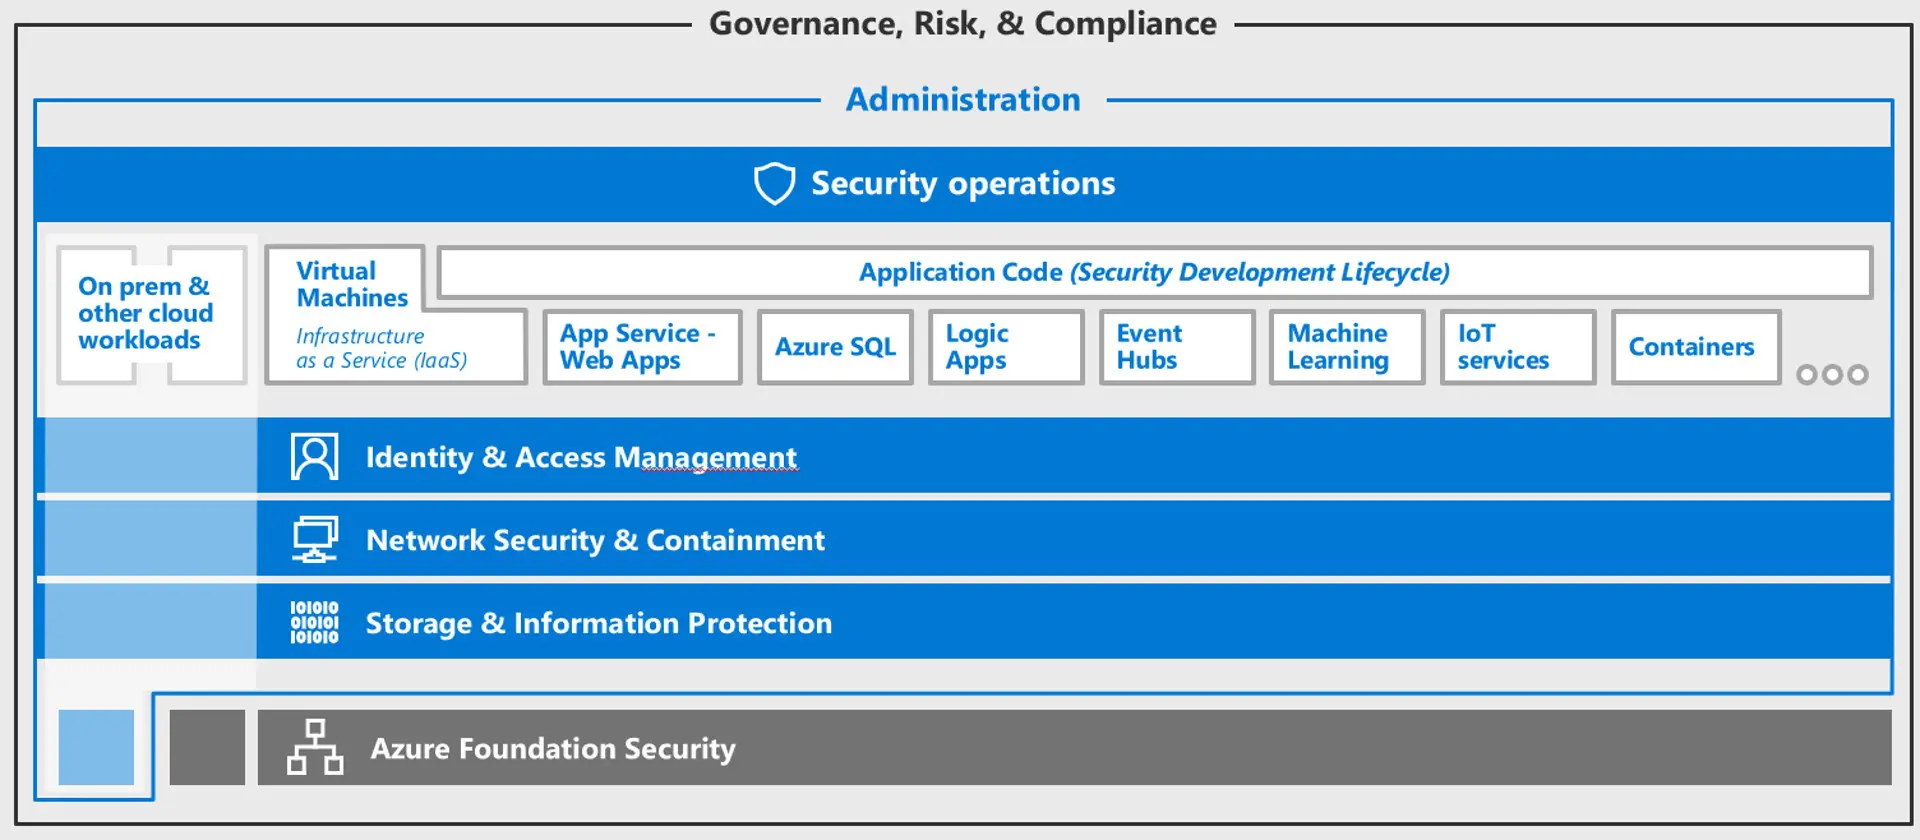
Task: Click the Azure Foundation Security hierarchy icon
Action: (315, 747)
